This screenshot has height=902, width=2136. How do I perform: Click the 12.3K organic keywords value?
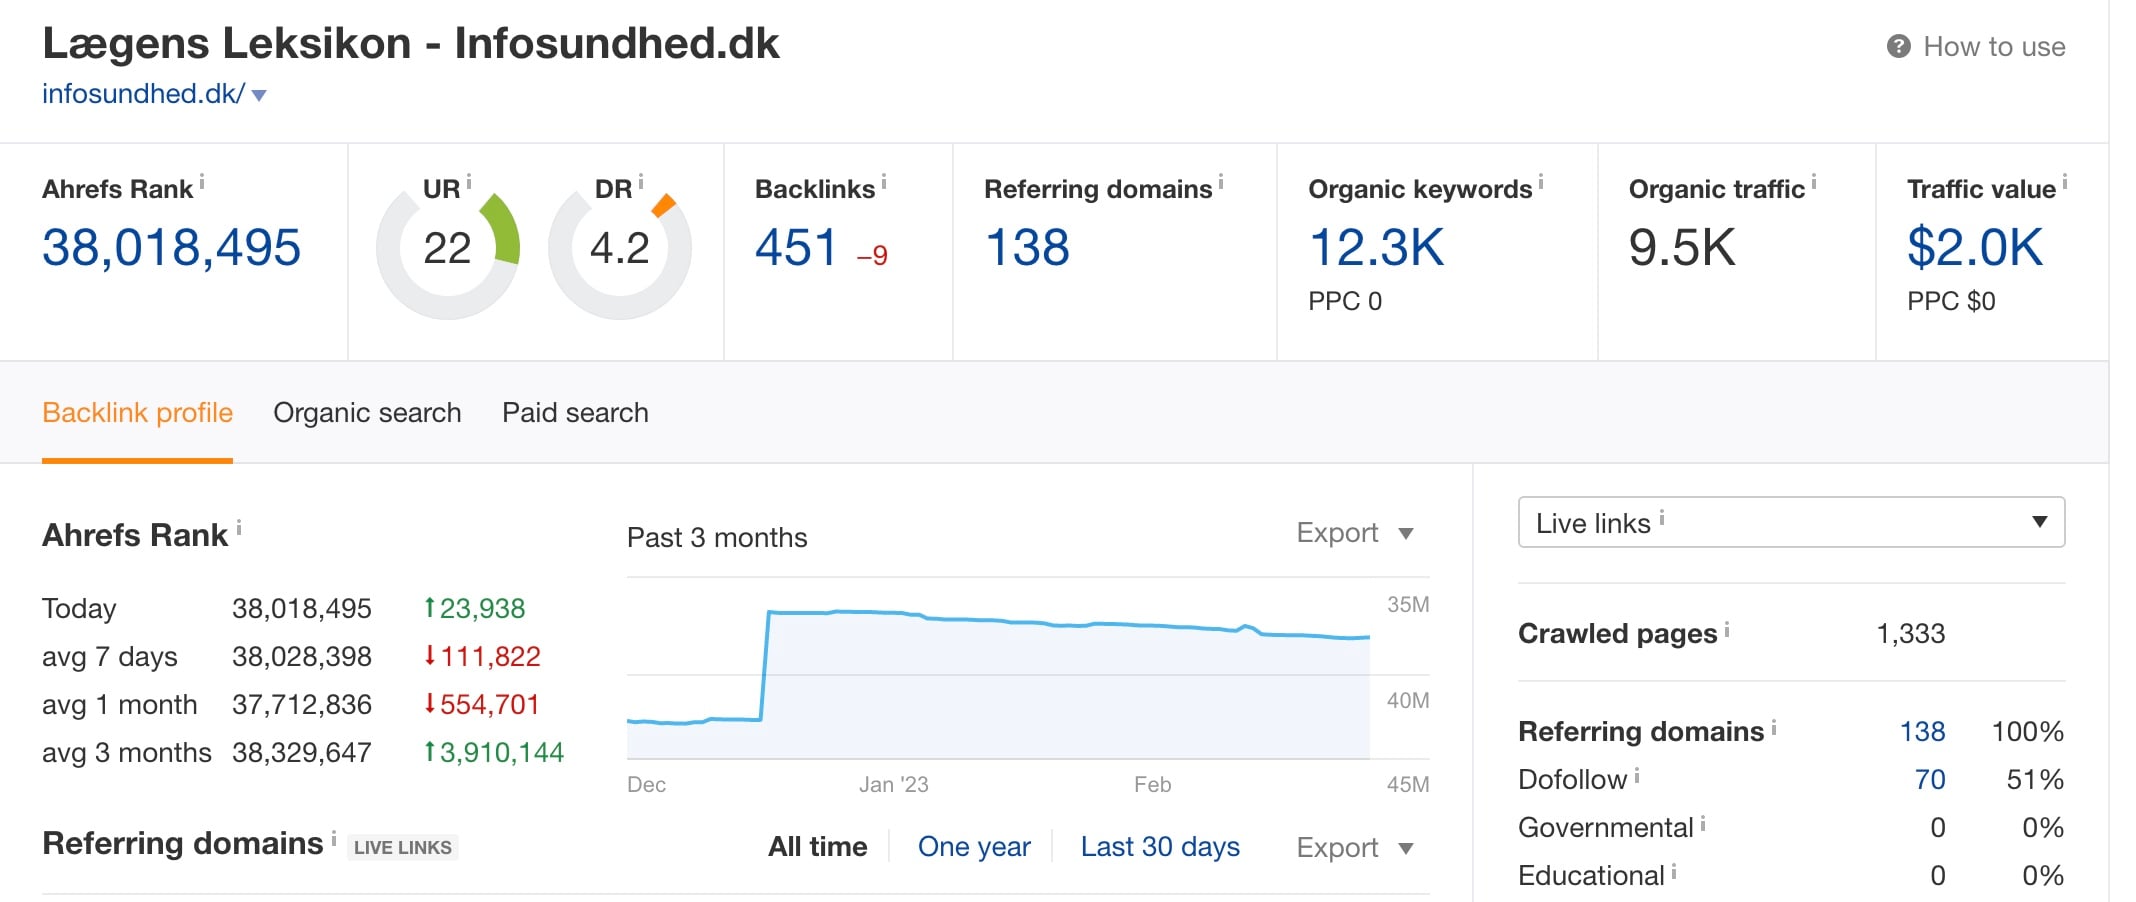(x=1376, y=248)
